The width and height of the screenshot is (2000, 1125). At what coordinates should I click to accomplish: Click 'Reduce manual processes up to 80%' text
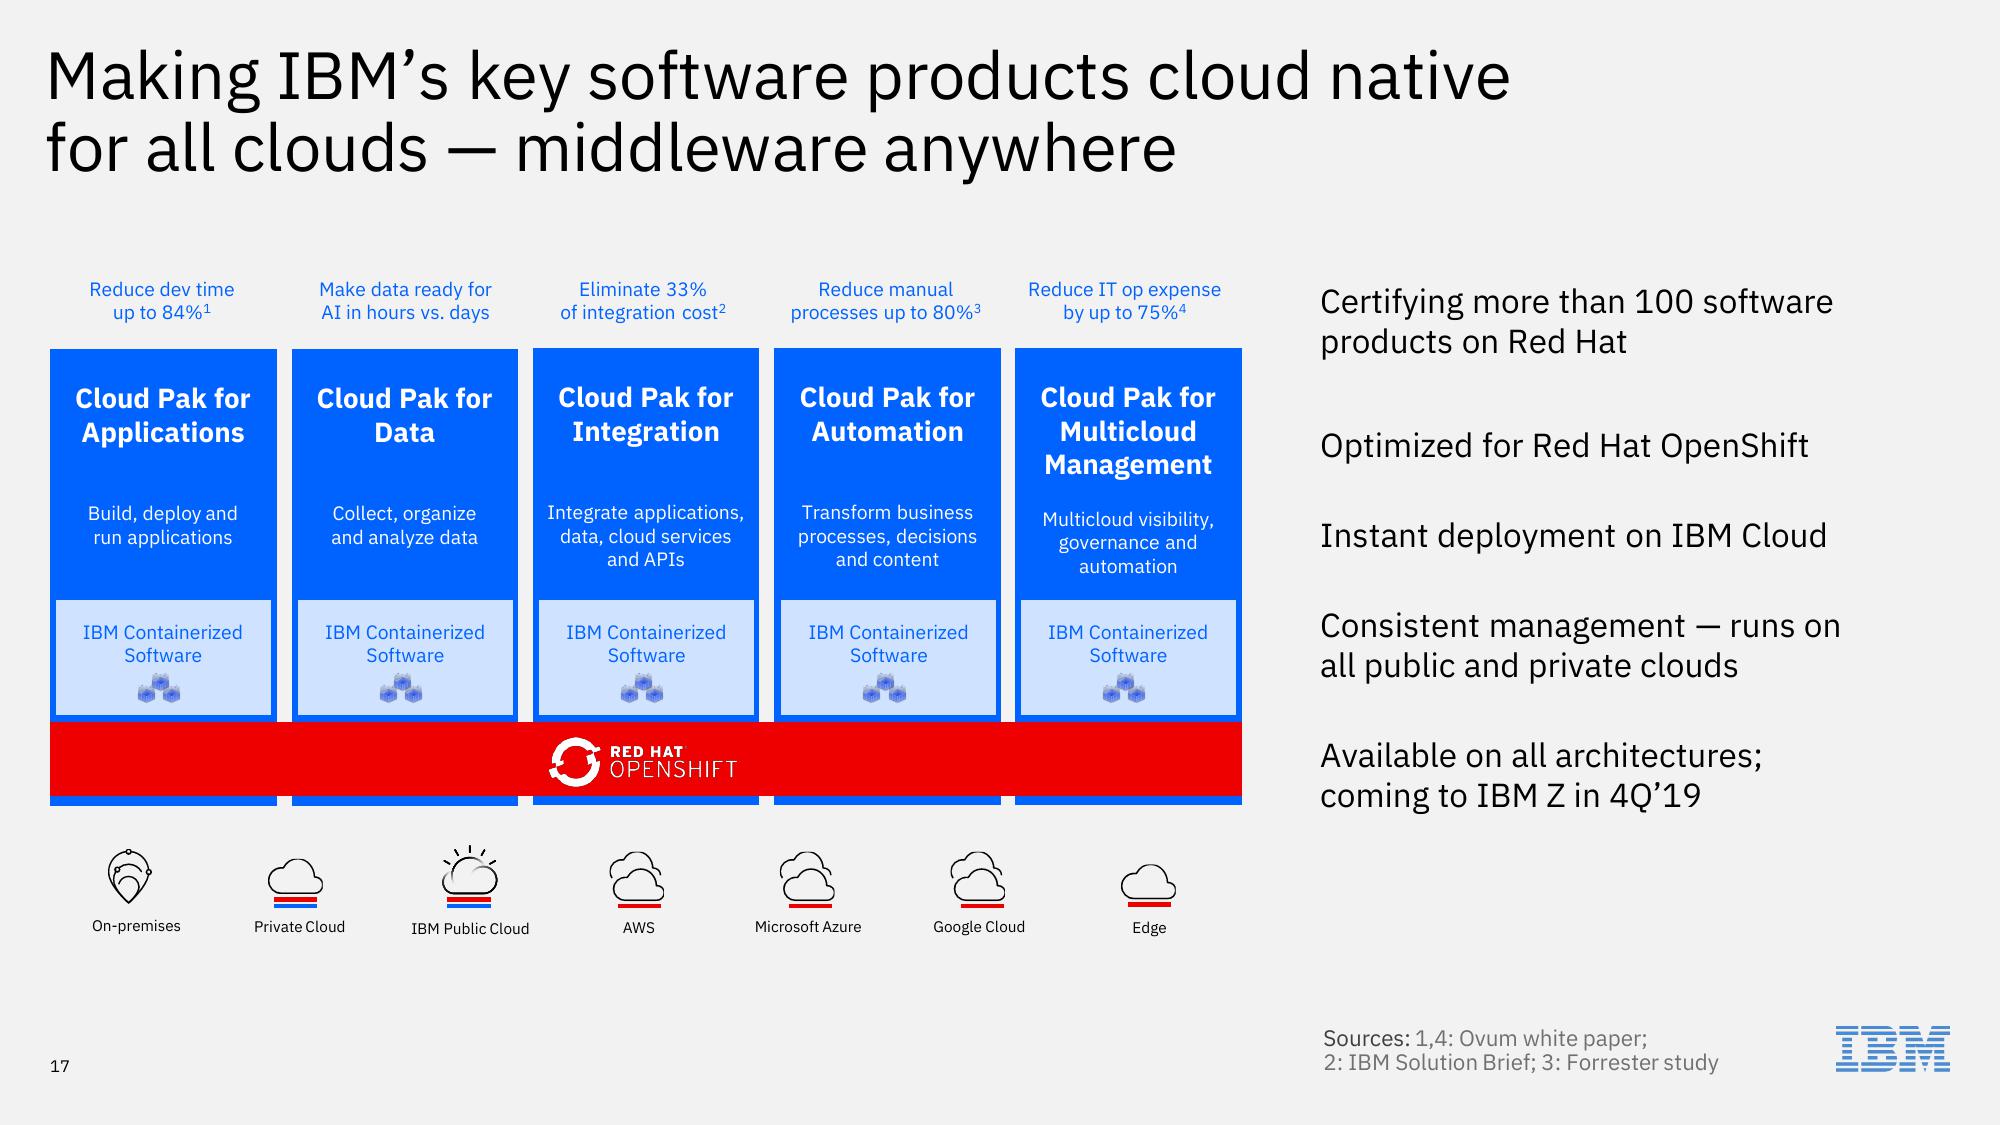coord(886,301)
